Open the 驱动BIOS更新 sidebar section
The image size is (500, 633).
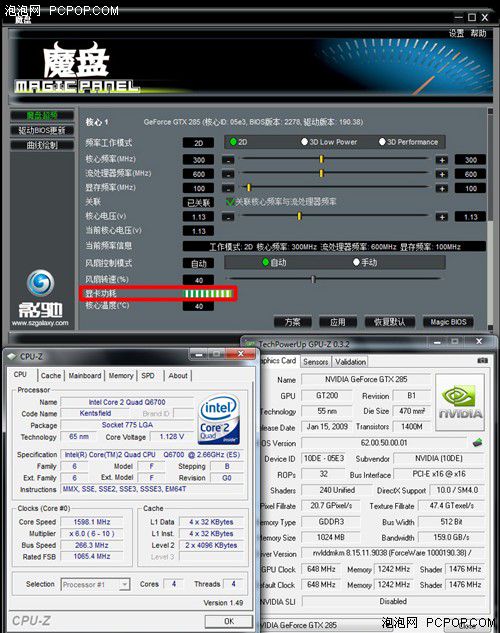[42, 130]
